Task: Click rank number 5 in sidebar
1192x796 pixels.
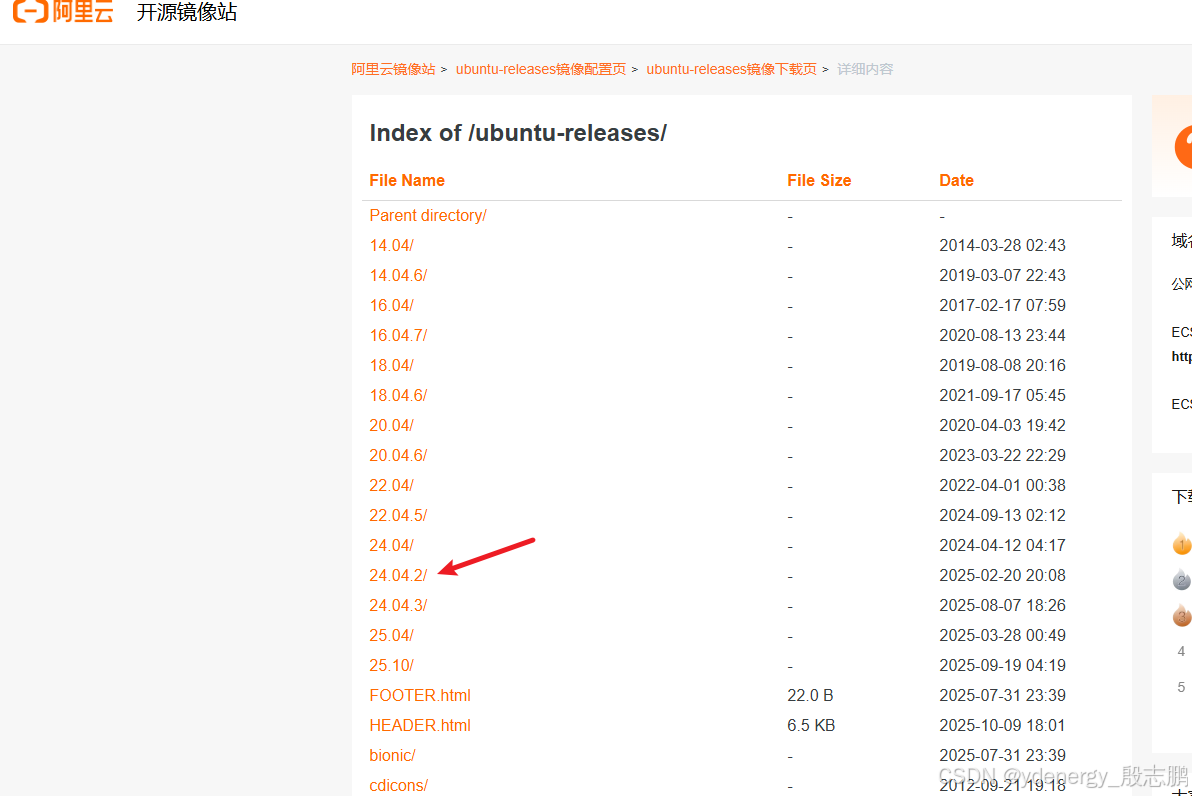Action: (x=1181, y=687)
